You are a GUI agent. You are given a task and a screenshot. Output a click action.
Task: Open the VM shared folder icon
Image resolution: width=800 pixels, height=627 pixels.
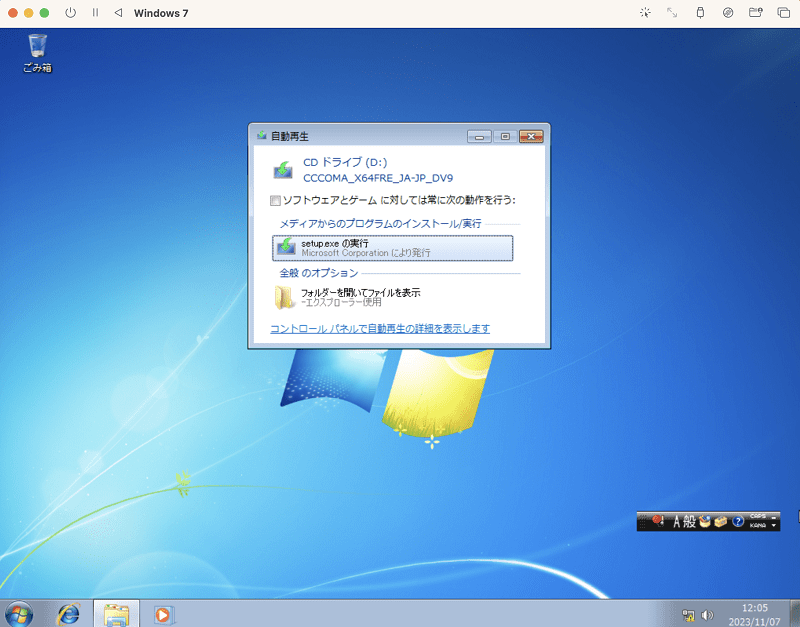point(756,13)
